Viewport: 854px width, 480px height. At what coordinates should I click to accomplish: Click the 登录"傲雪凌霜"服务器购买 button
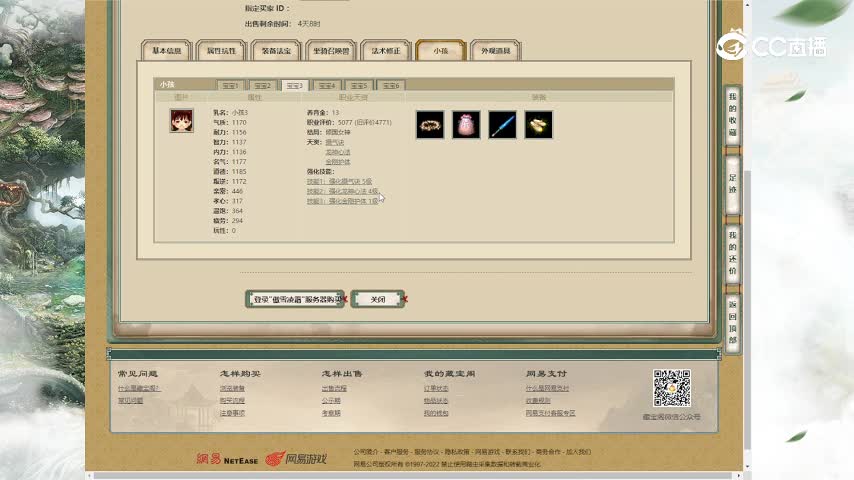(295, 299)
